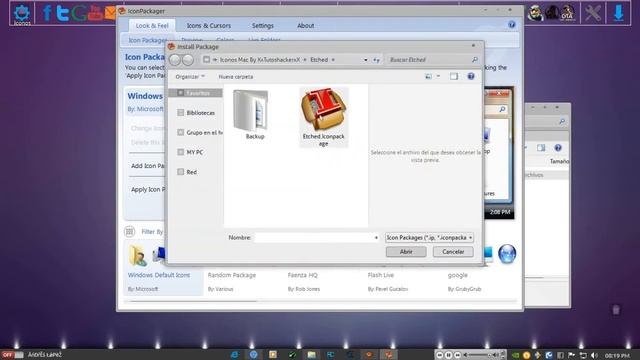Select the blue globe package icon
Image resolution: width=640 pixels, height=360 pixels.
[507, 253]
